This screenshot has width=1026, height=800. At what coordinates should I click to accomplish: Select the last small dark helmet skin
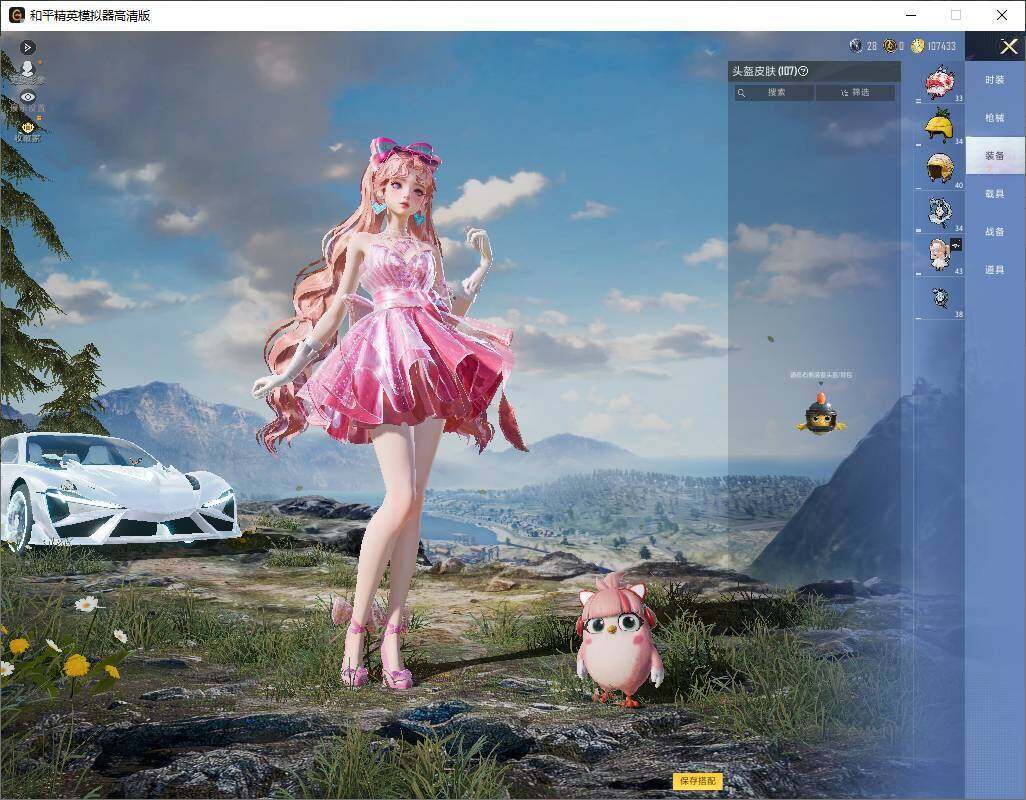(940, 298)
